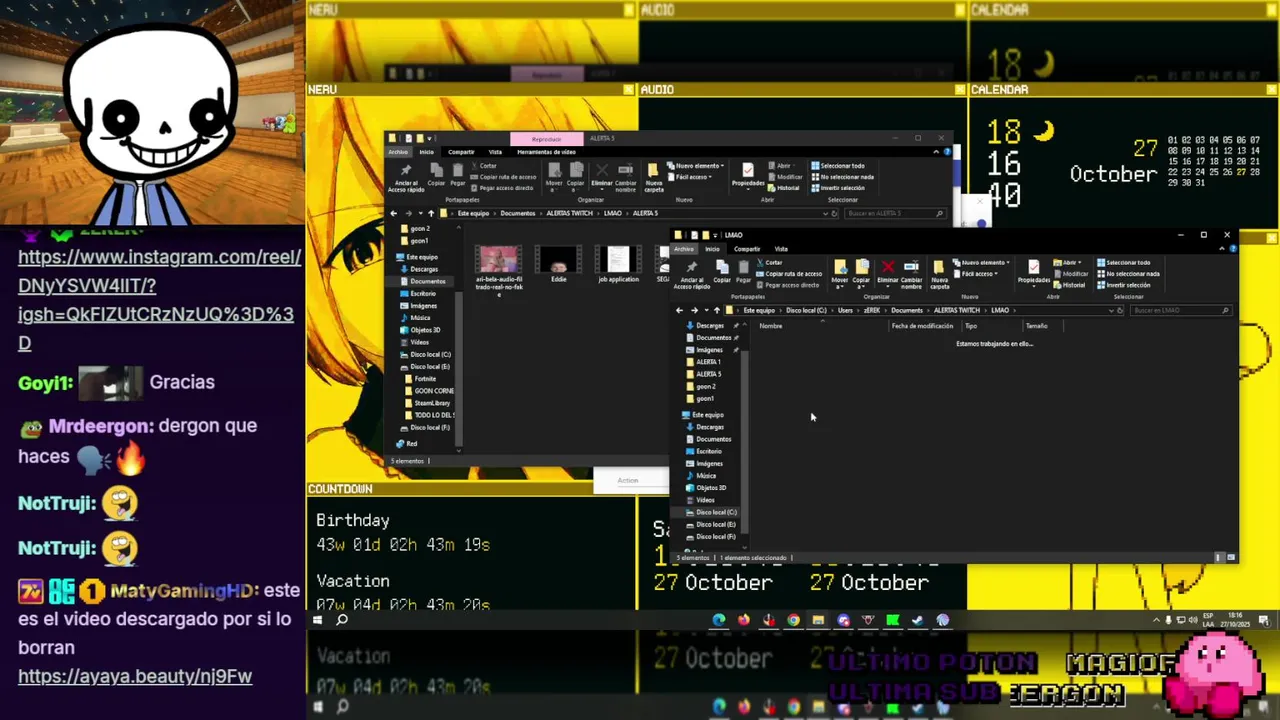Click Invertir selección in LMAO window

point(1123,285)
